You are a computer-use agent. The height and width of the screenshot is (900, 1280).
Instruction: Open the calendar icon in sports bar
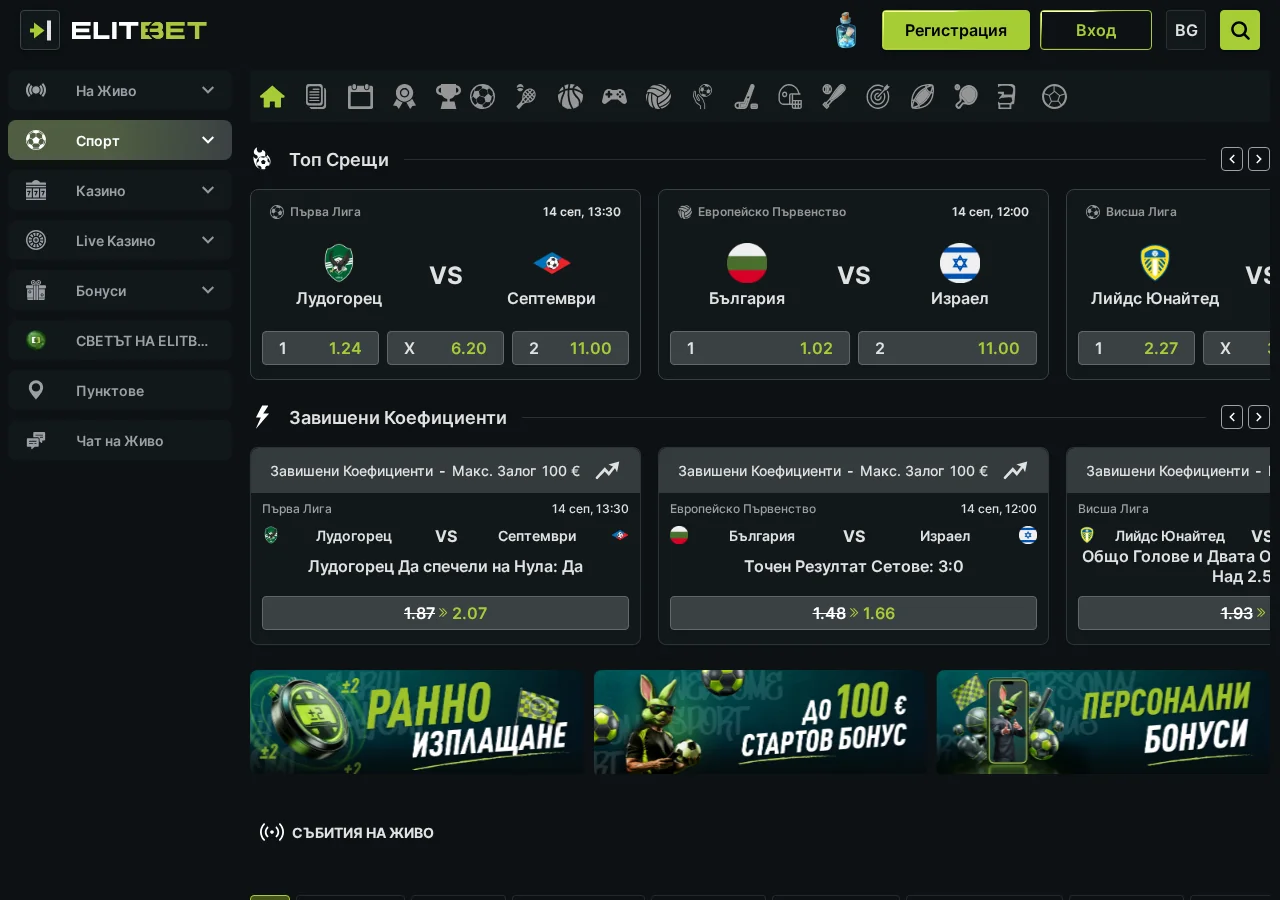(x=360, y=97)
